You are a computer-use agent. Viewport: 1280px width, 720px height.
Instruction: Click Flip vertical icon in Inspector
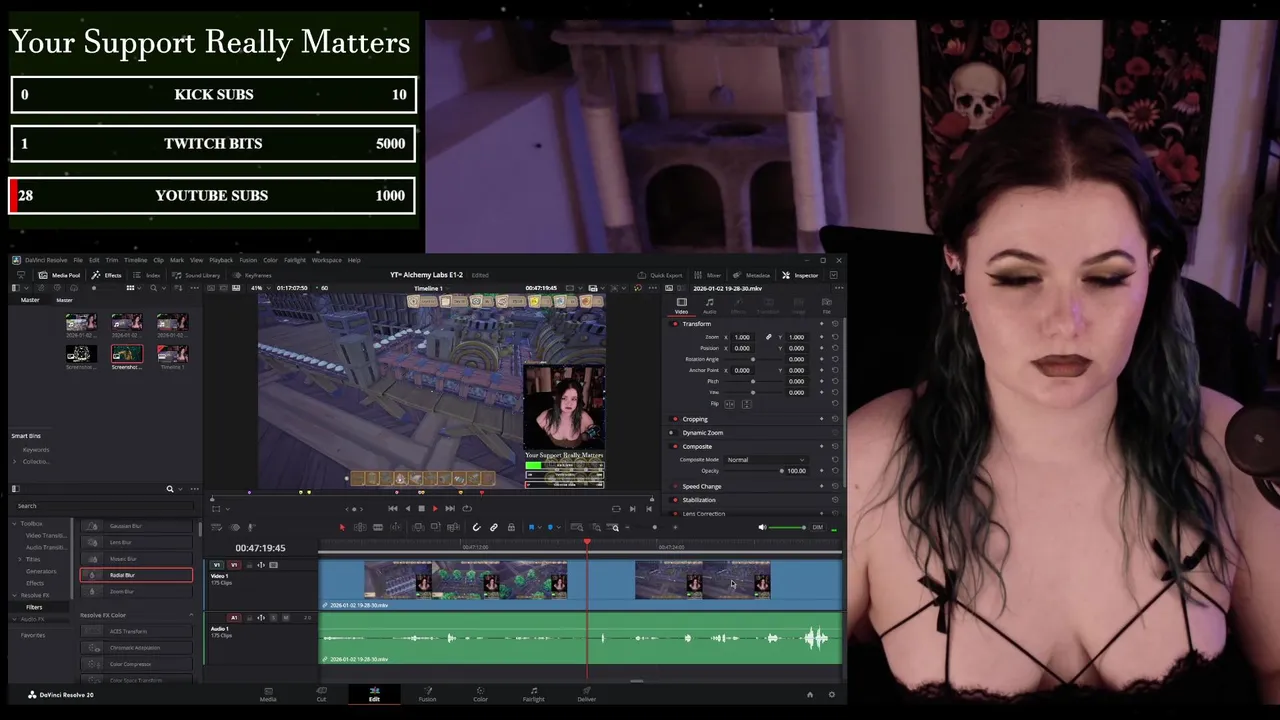(747, 404)
